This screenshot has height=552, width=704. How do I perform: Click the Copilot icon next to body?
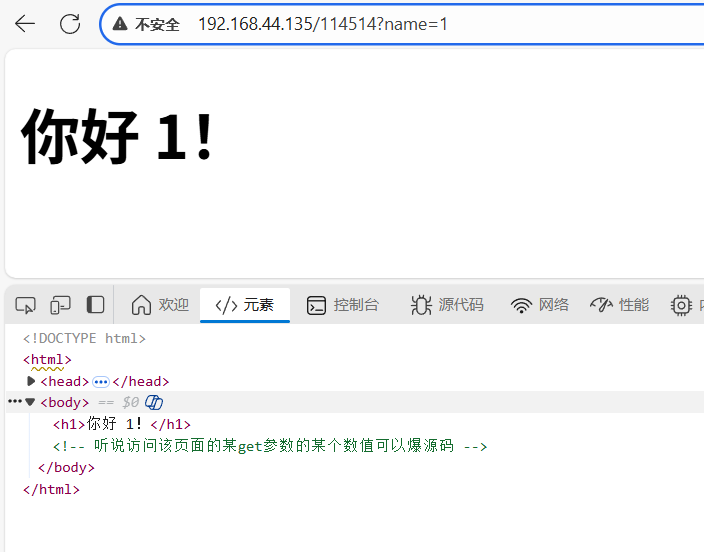pyautogui.click(x=154, y=402)
